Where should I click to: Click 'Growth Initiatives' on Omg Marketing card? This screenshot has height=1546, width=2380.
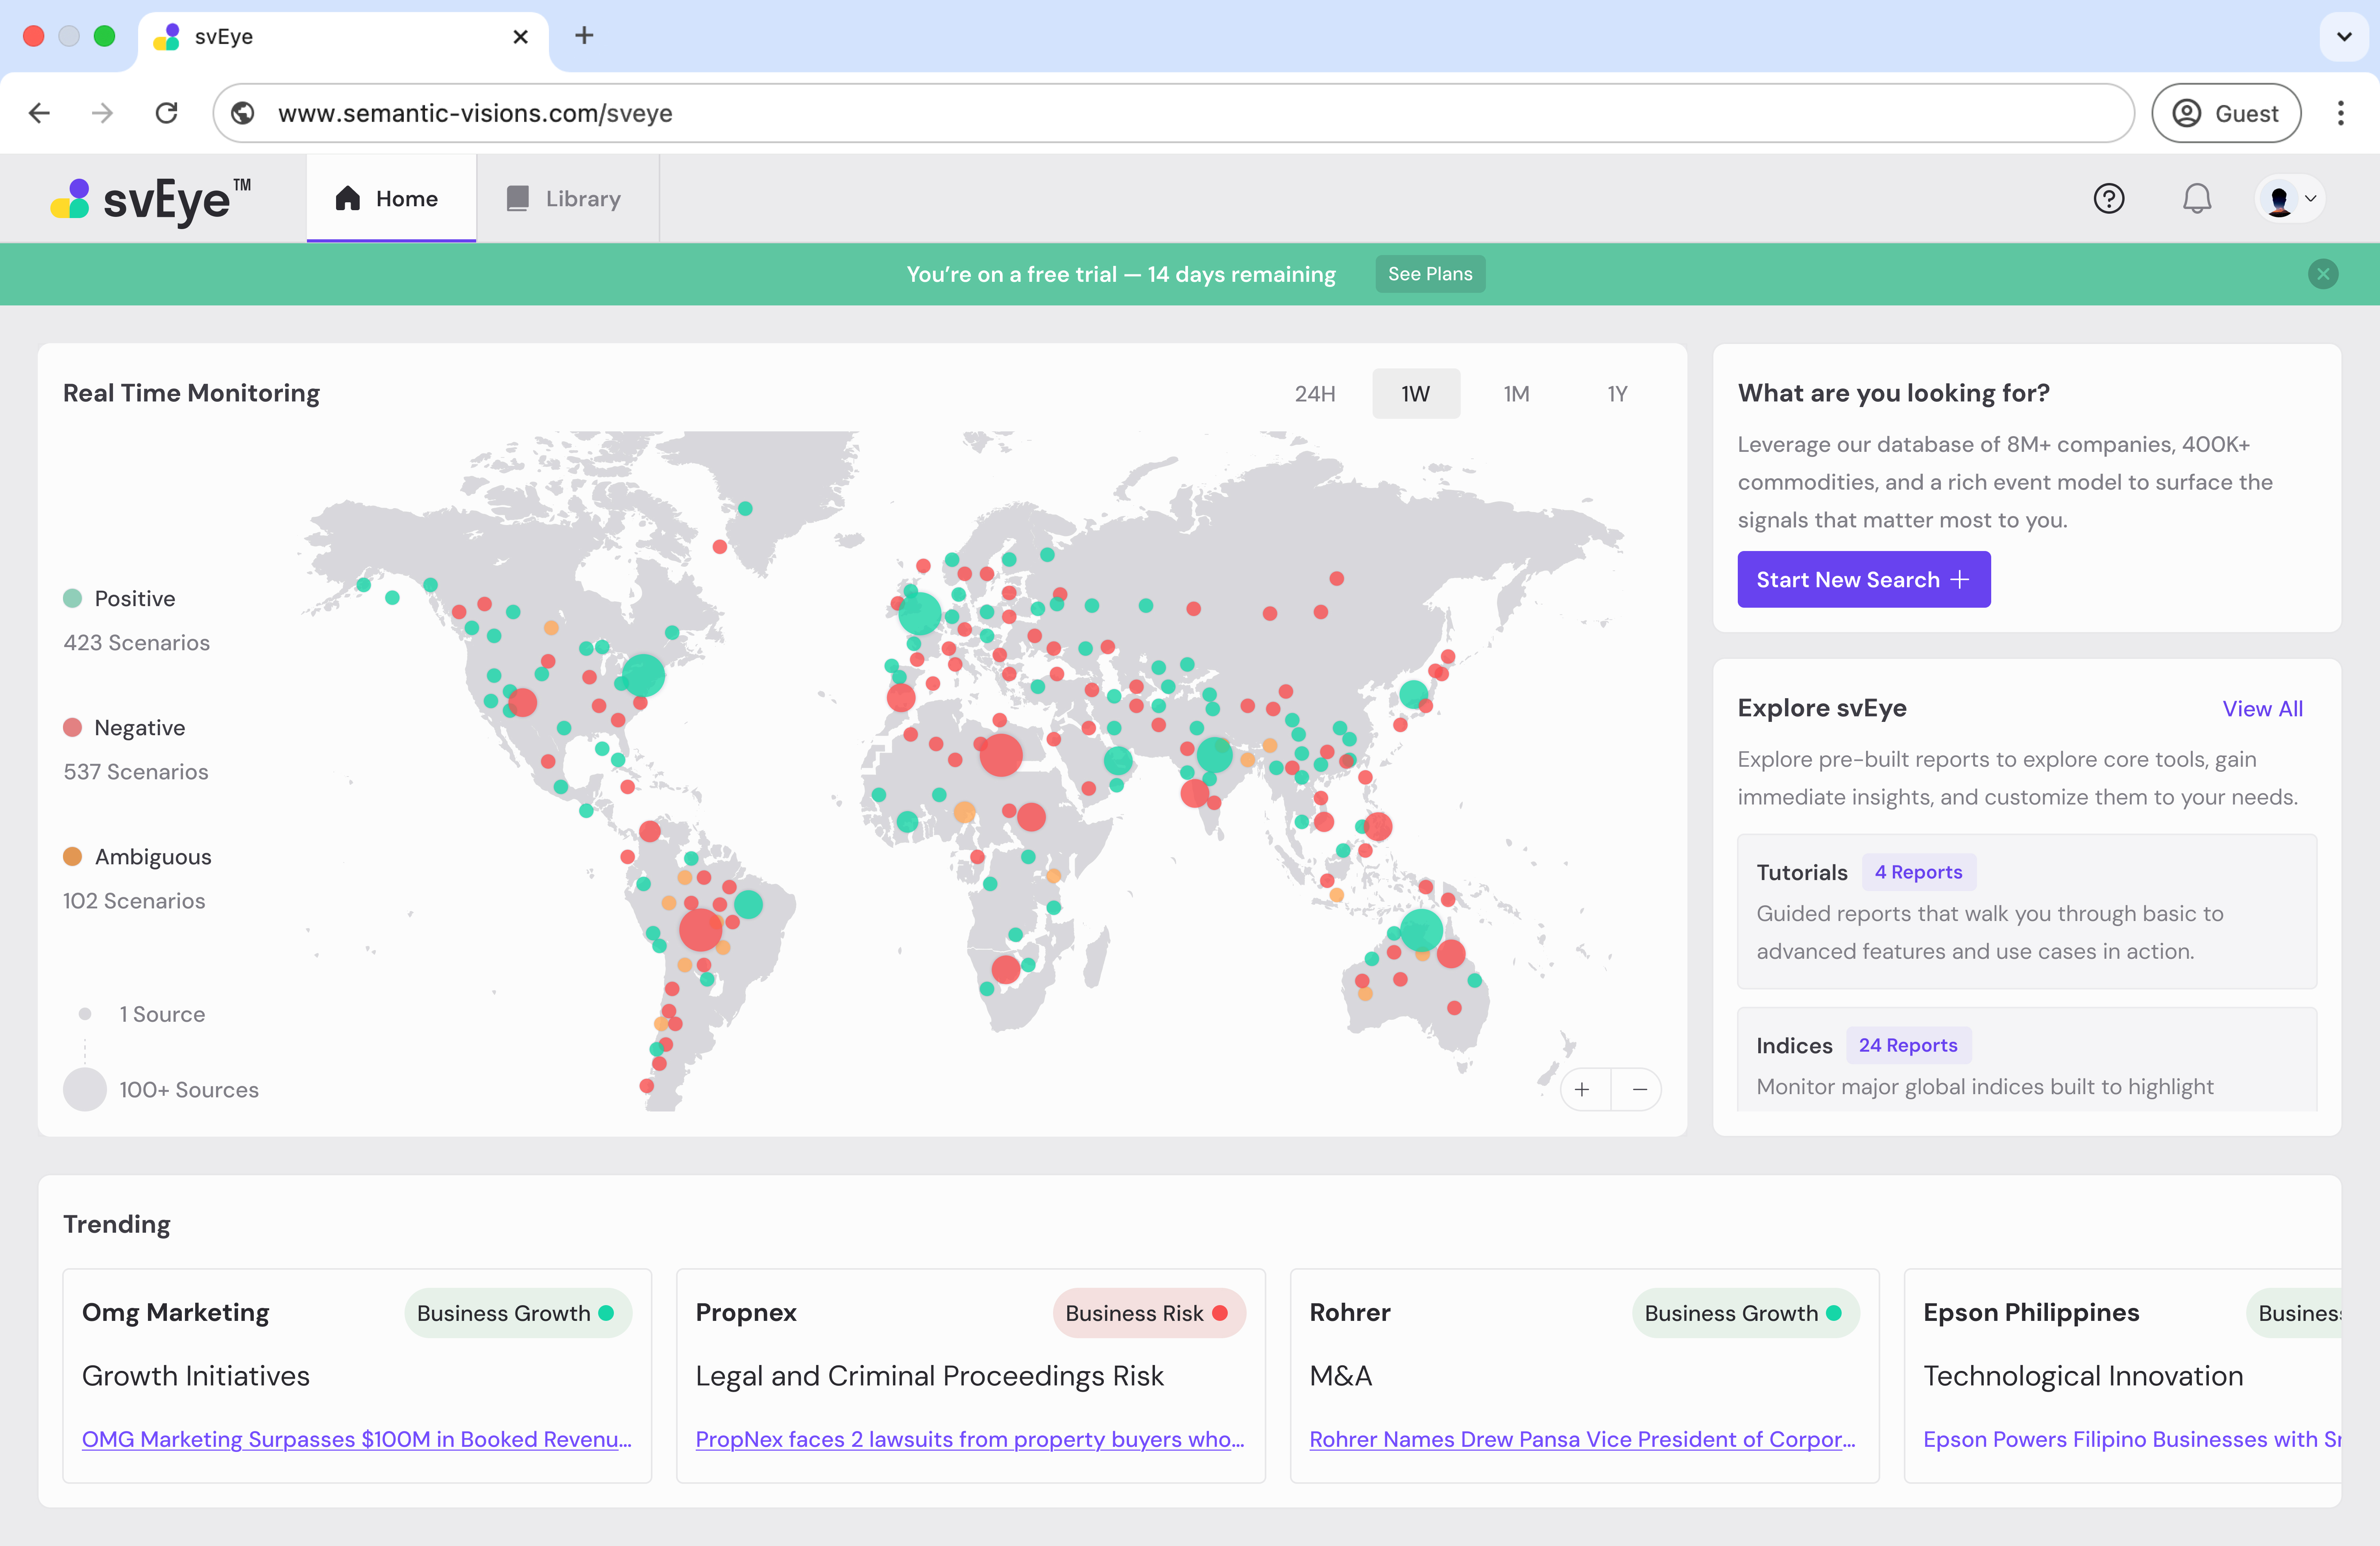(x=196, y=1376)
